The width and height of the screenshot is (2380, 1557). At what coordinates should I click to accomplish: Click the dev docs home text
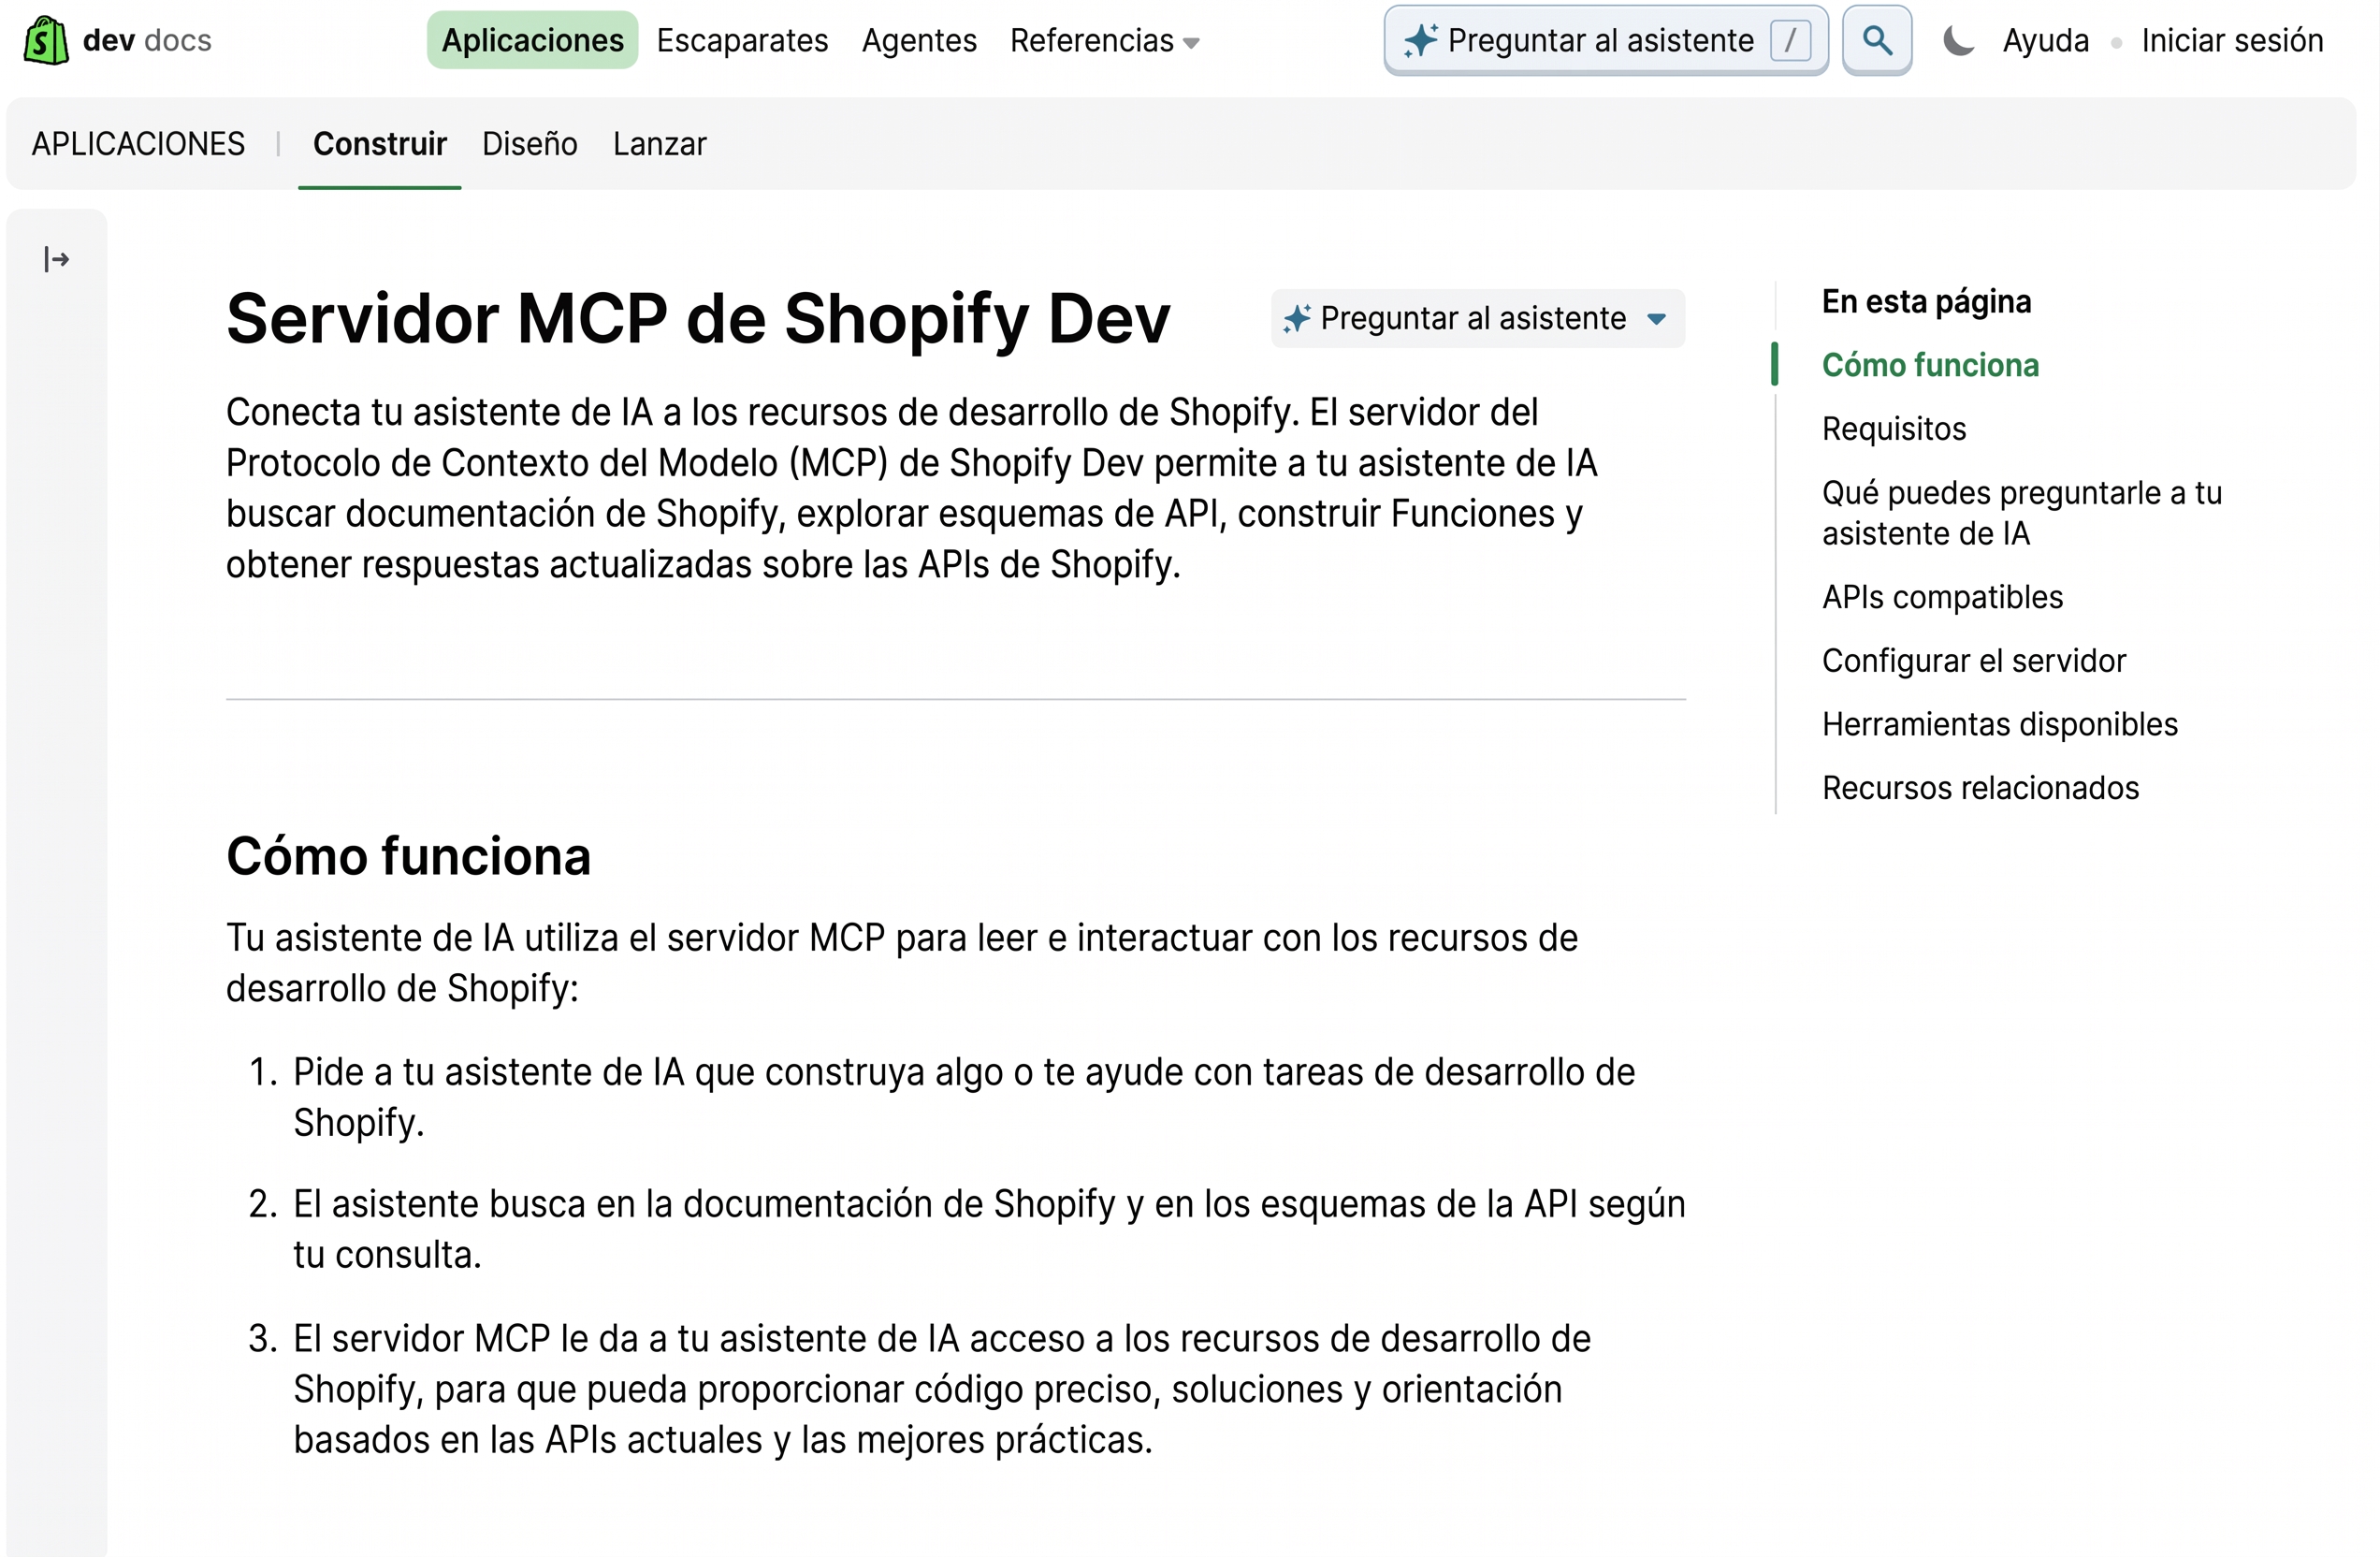pos(148,41)
